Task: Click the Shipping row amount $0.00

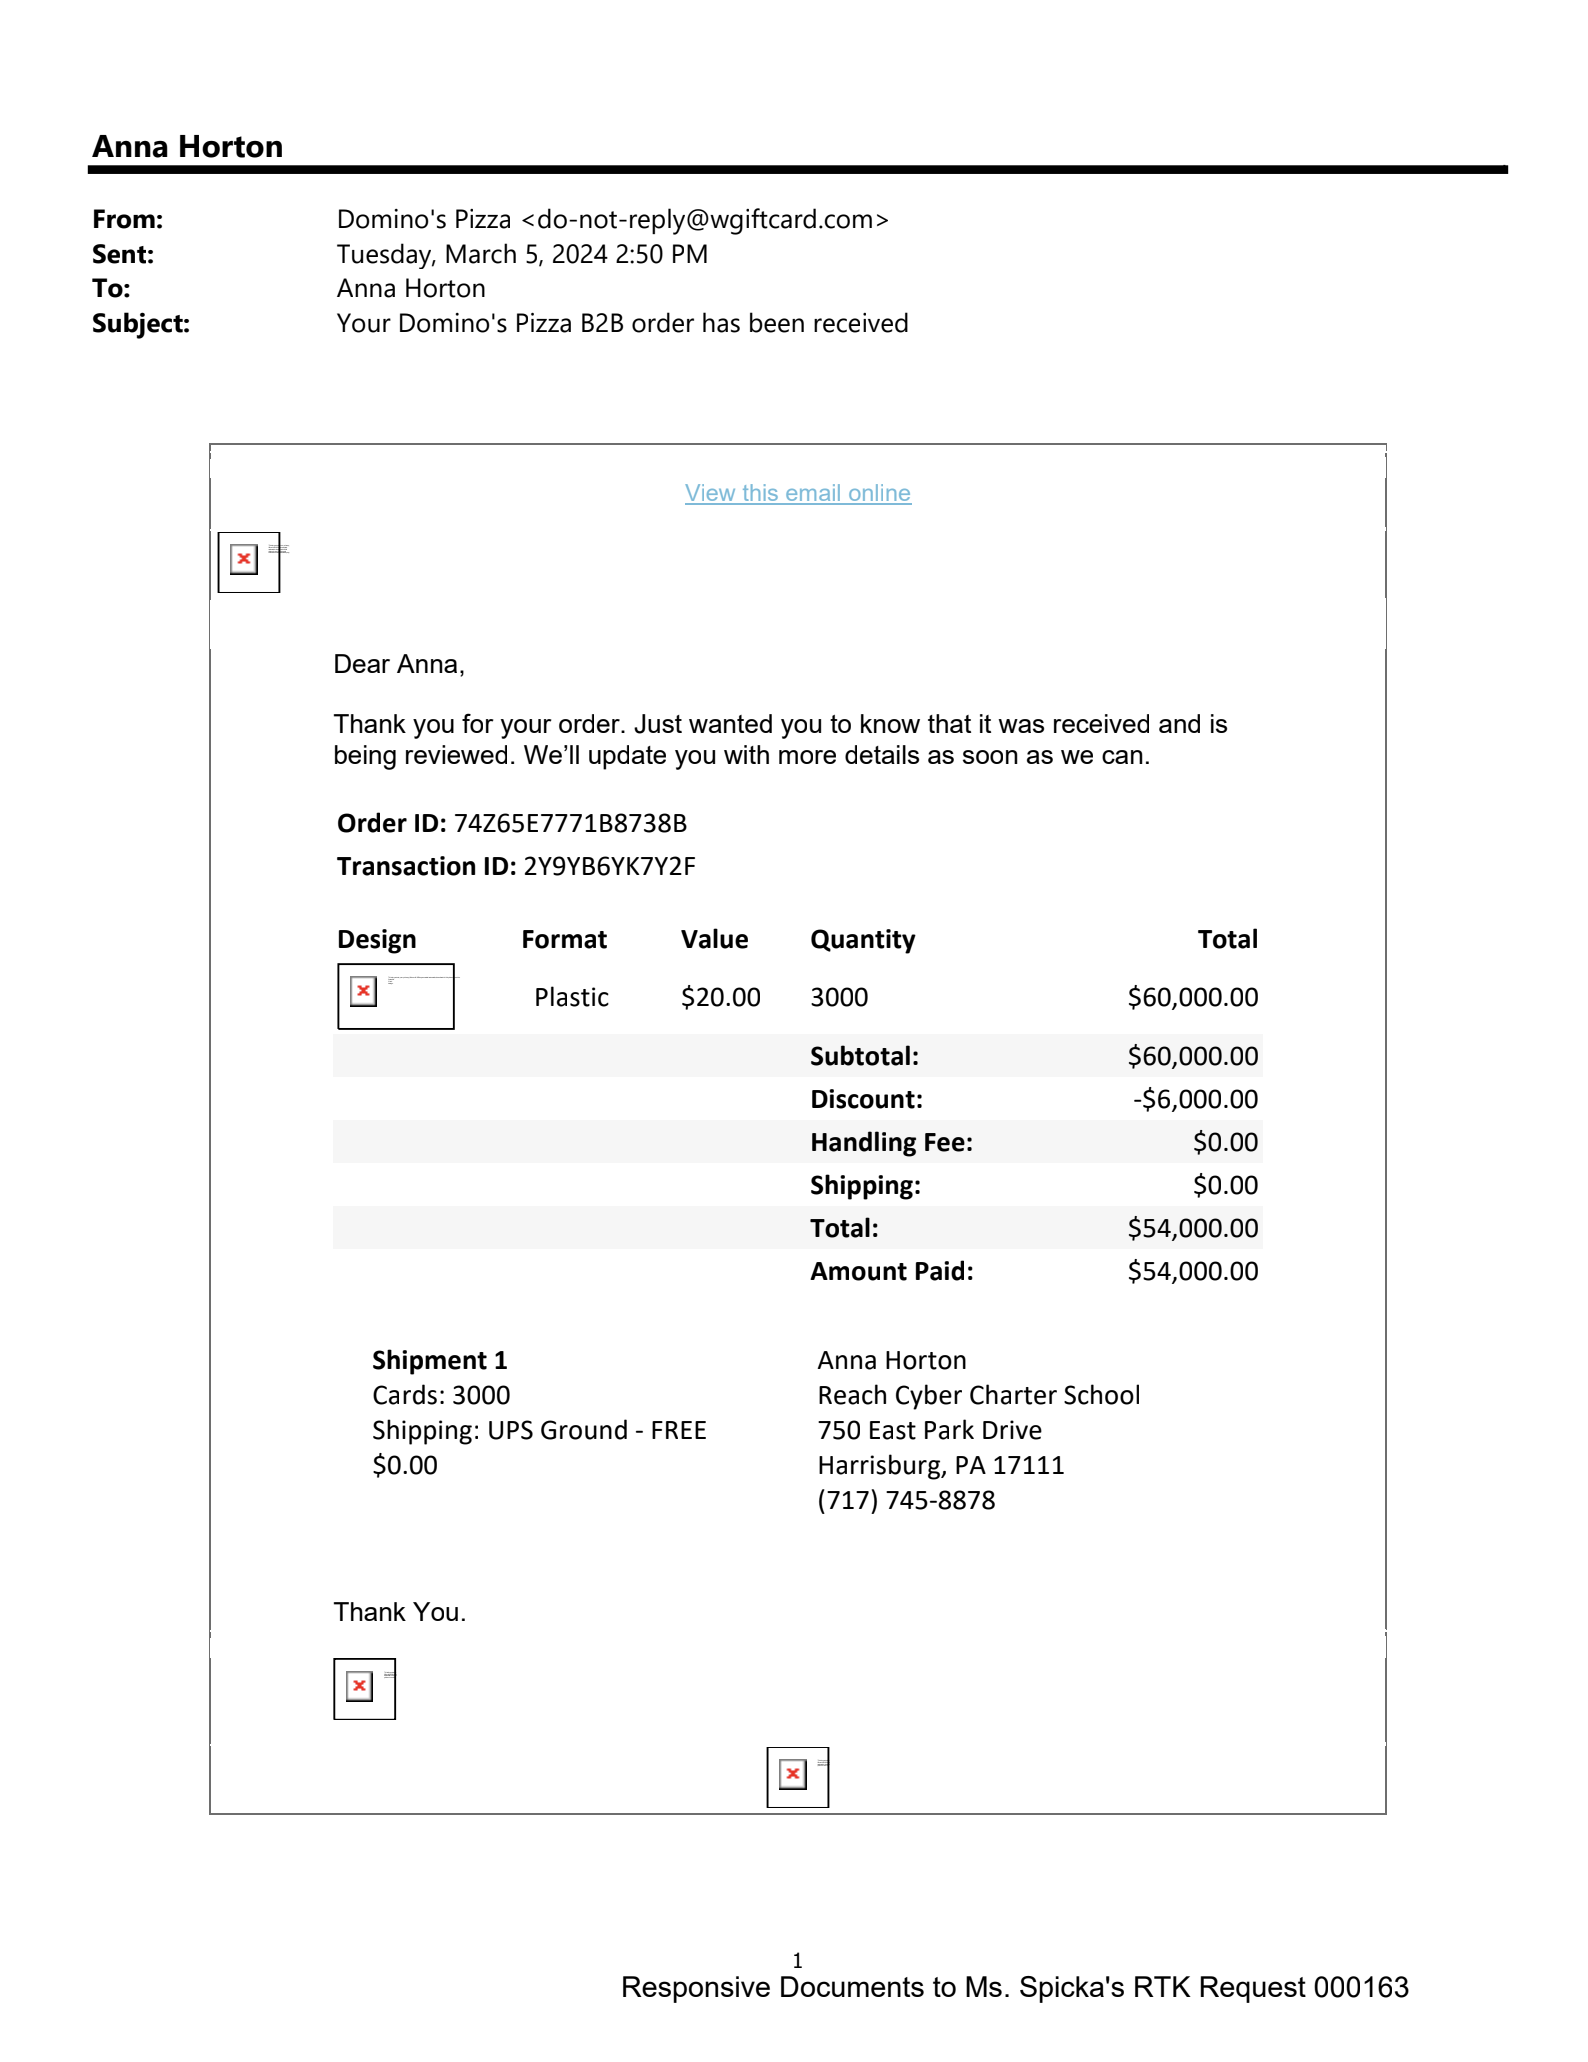Action: (x=1225, y=1185)
